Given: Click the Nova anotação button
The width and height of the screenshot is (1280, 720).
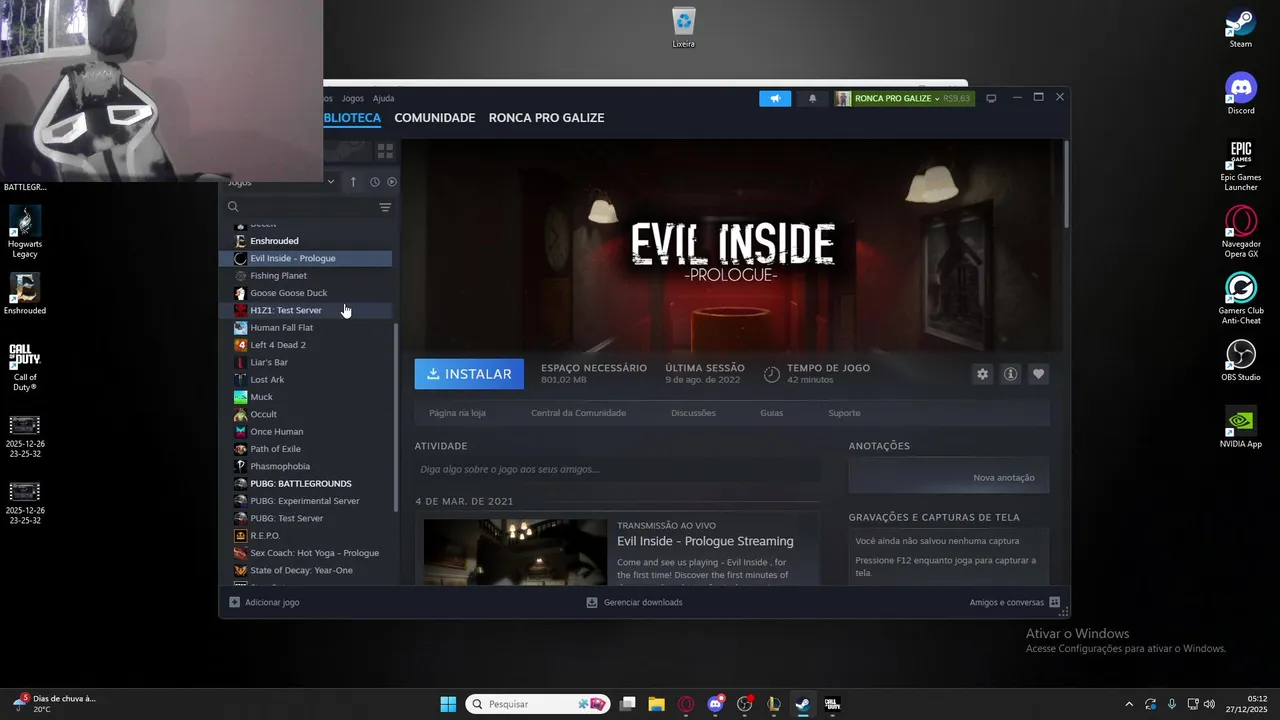Looking at the screenshot, I should [x=1004, y=478].
